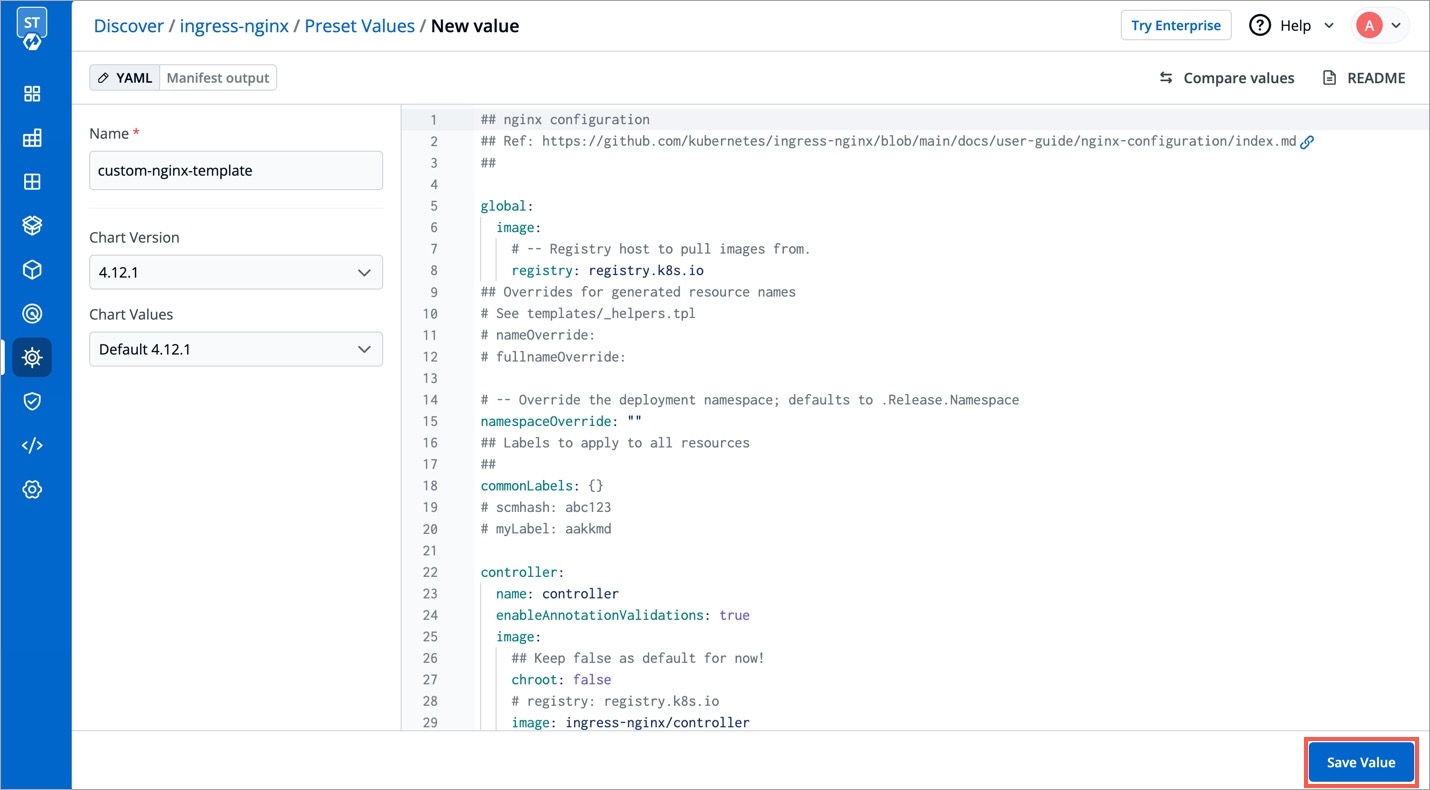Image resolution: width=1430 pixels, height=790 pixels.
Task: Open the code brackets sidebar icon
Action: point(32,445)
